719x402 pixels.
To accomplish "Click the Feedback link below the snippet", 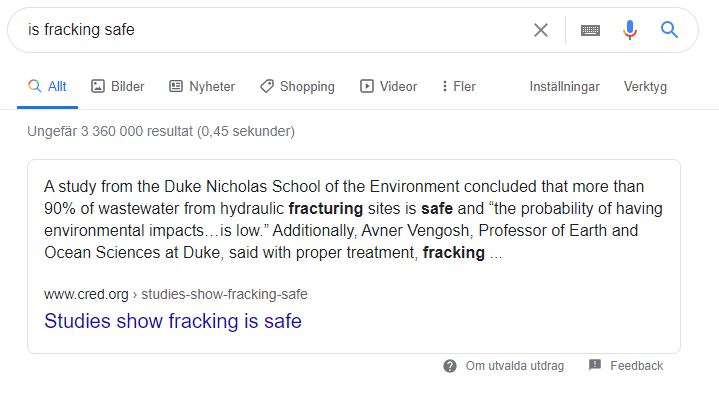I will coord(636,366).
